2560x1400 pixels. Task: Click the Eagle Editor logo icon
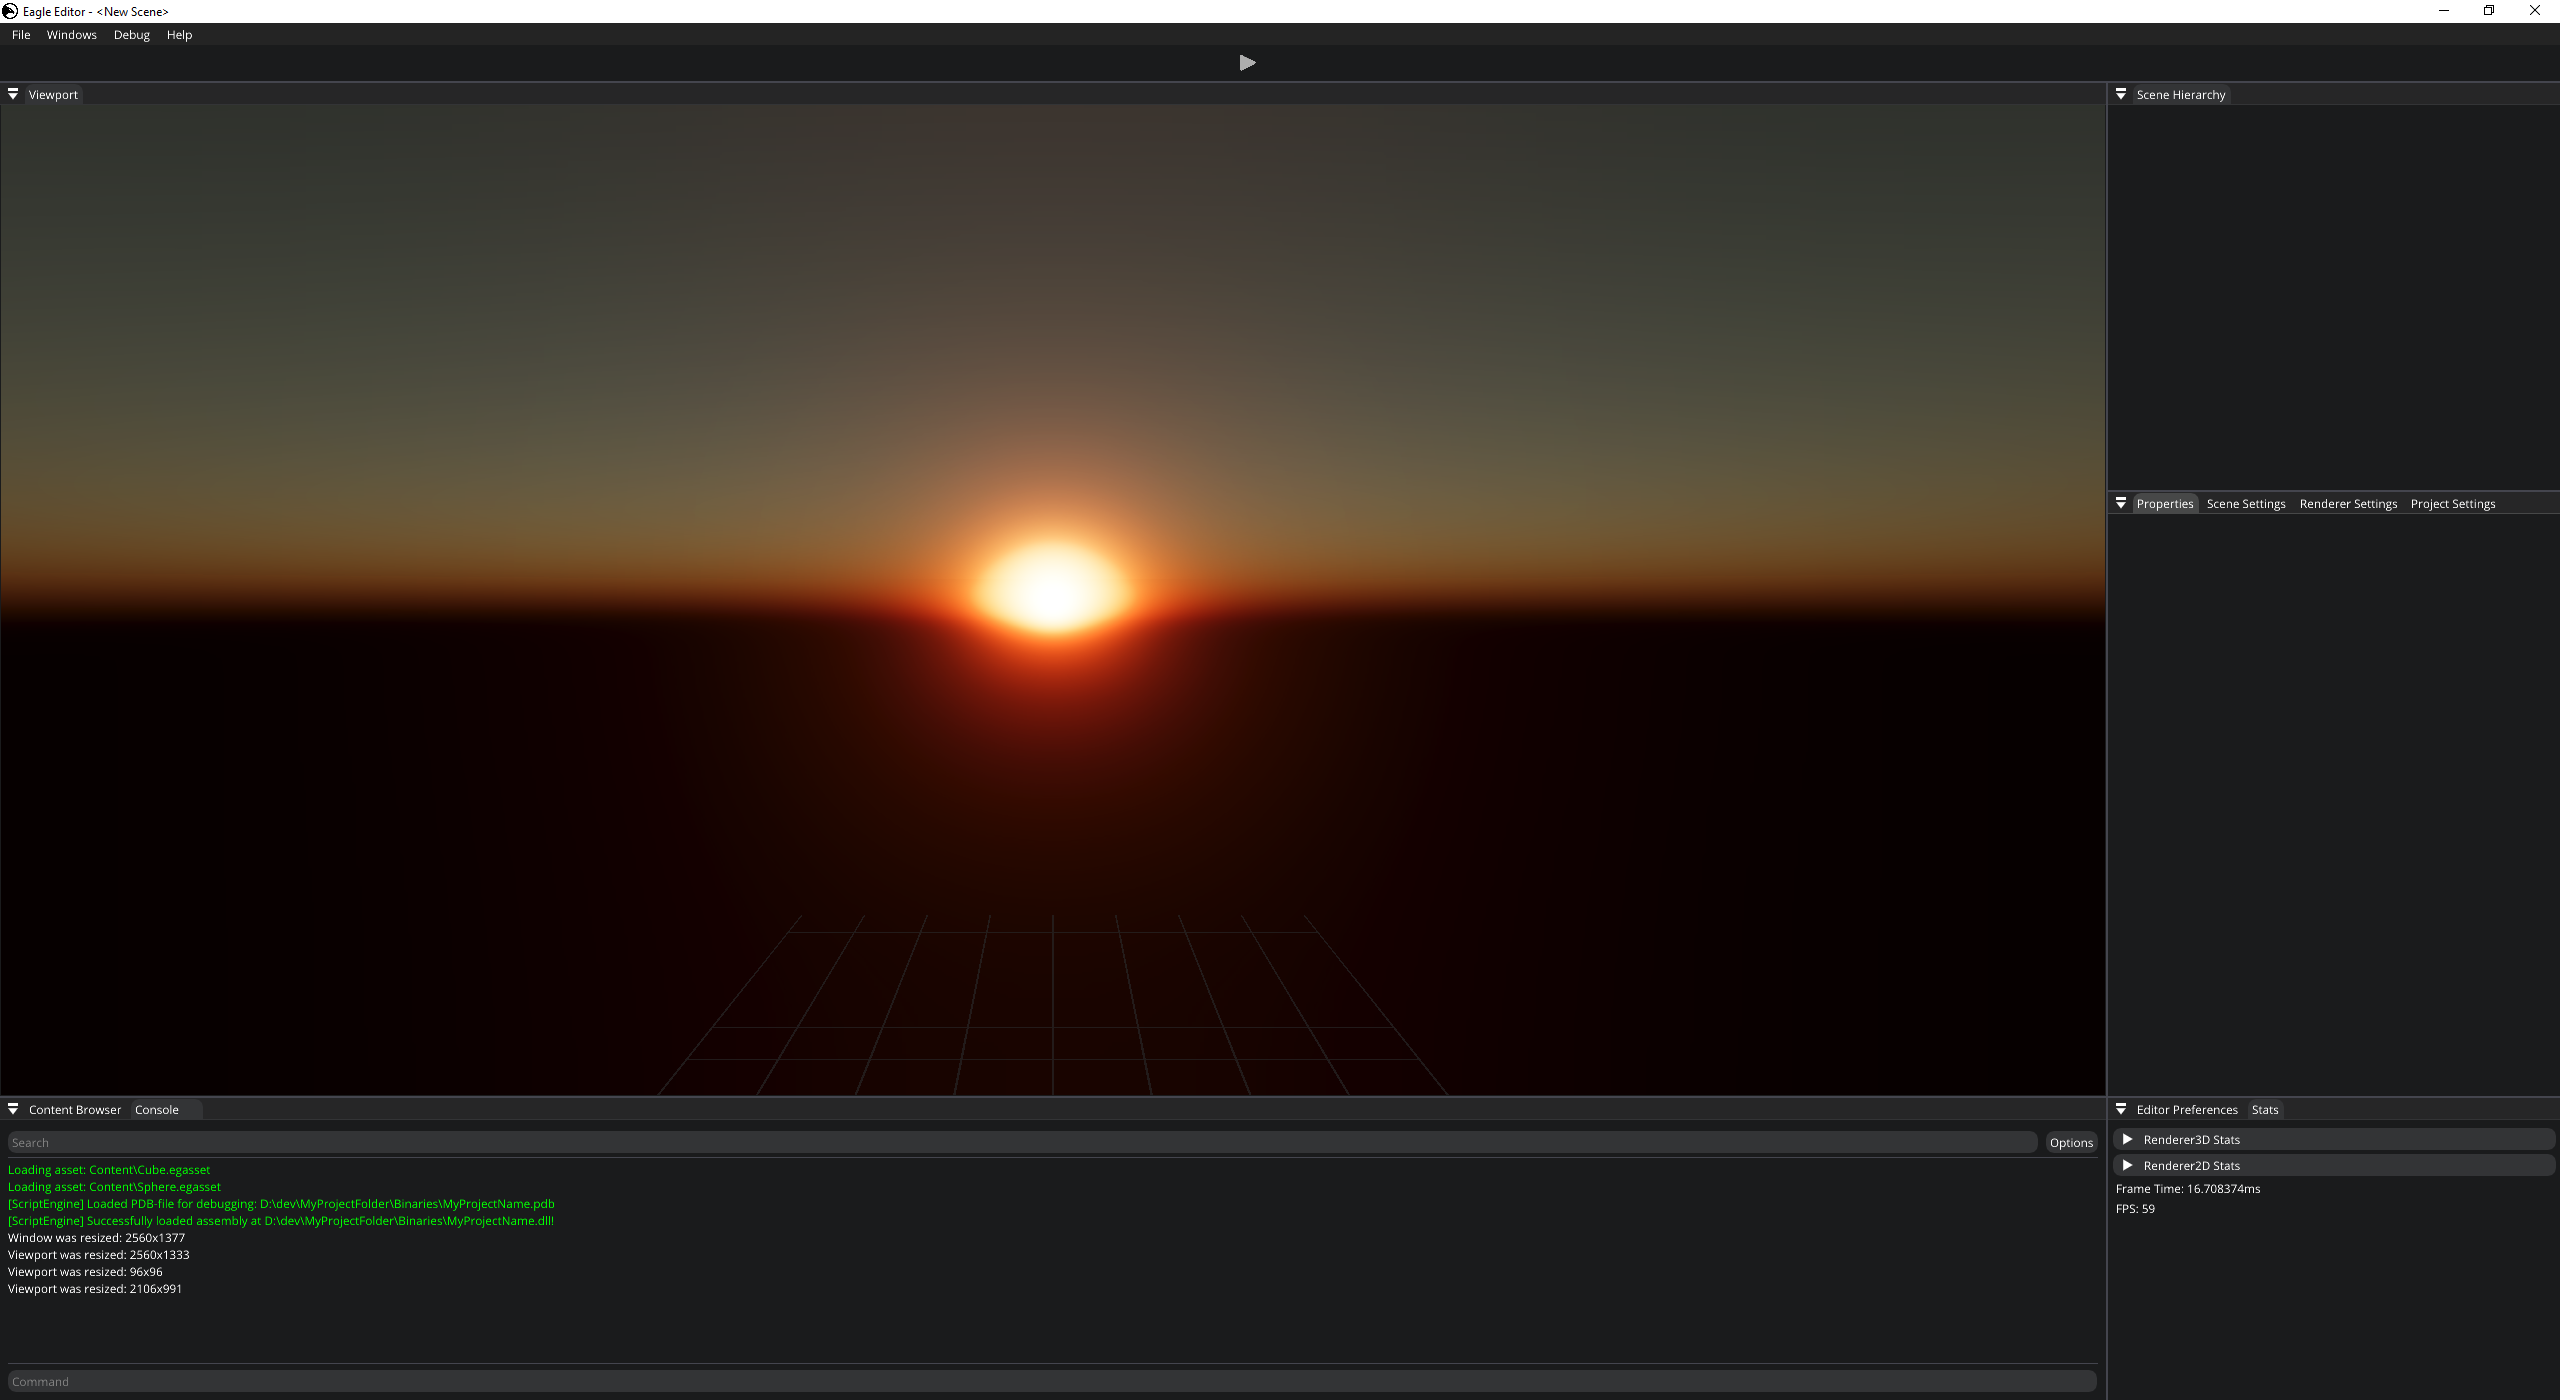(x=10, y=11)
